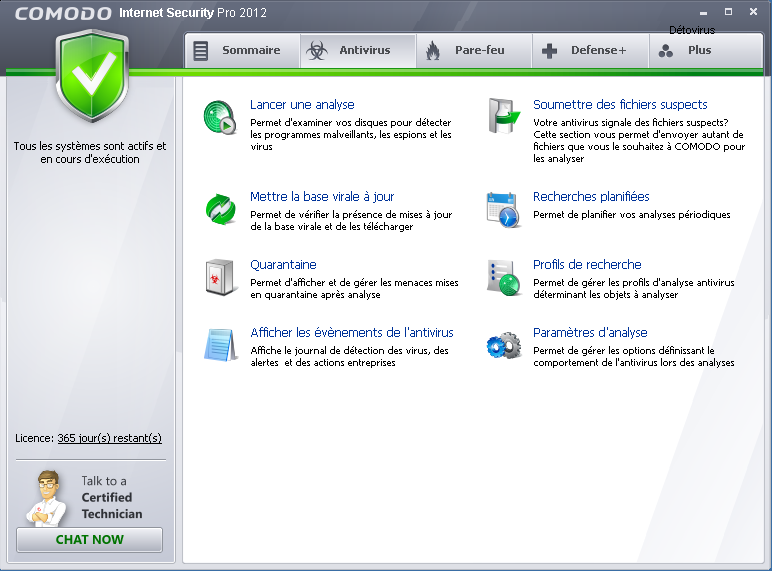Minimize the COMODO window
Image resolution: width=772 pixels, height=571 pixels.
click(703, 12)
